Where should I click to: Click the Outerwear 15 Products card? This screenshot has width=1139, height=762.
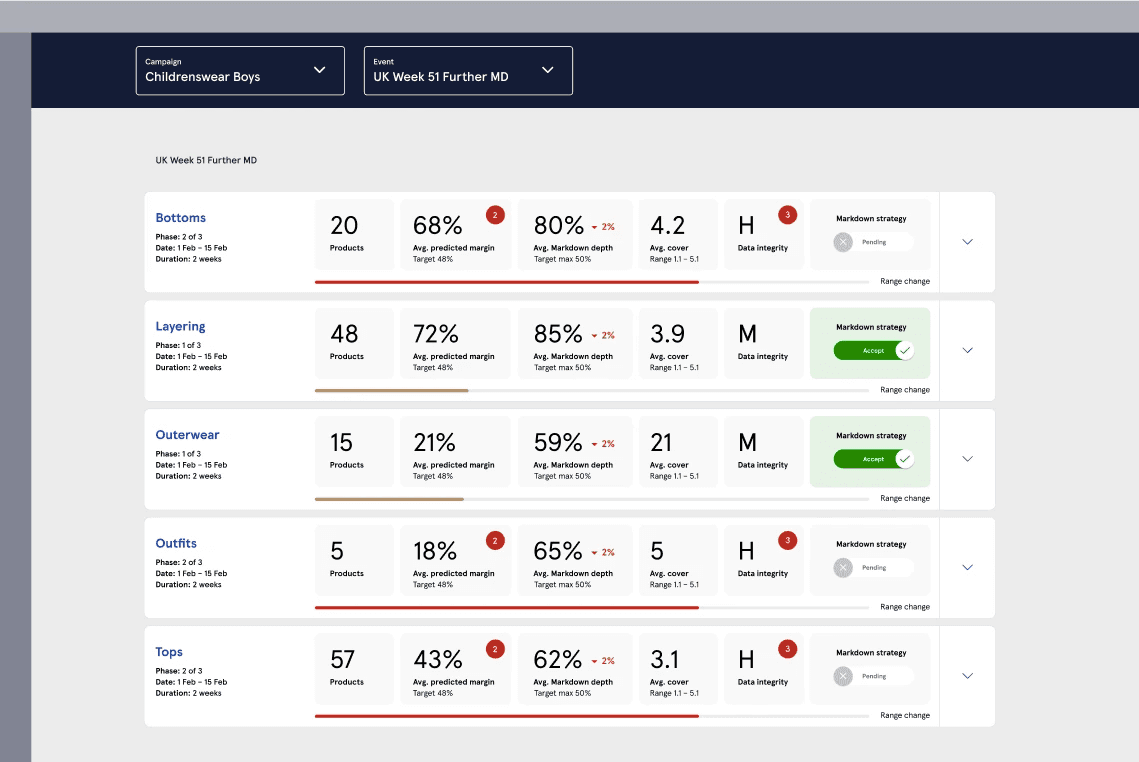[354, 451]
